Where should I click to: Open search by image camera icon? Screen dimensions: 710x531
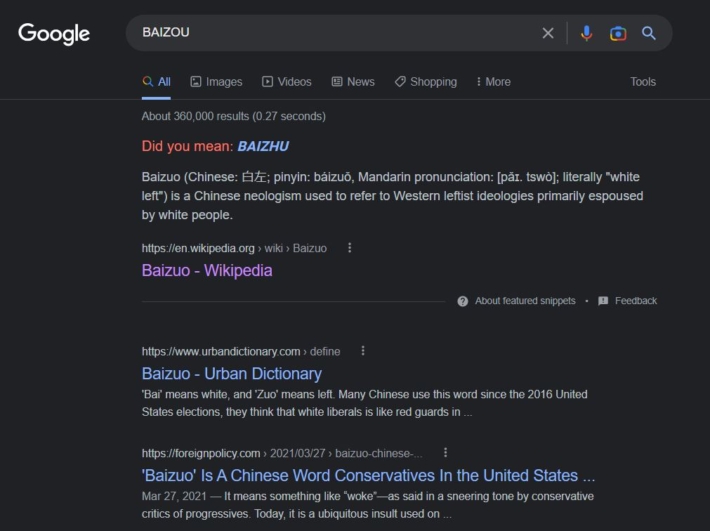pos(618,33)
